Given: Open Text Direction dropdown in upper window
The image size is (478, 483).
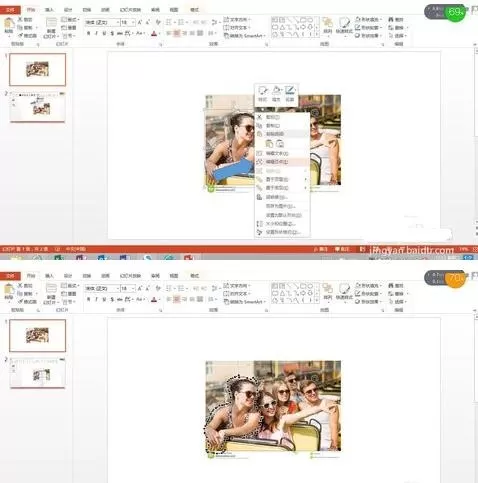Looking at the screenshot, I should click(x=237, y=20).
